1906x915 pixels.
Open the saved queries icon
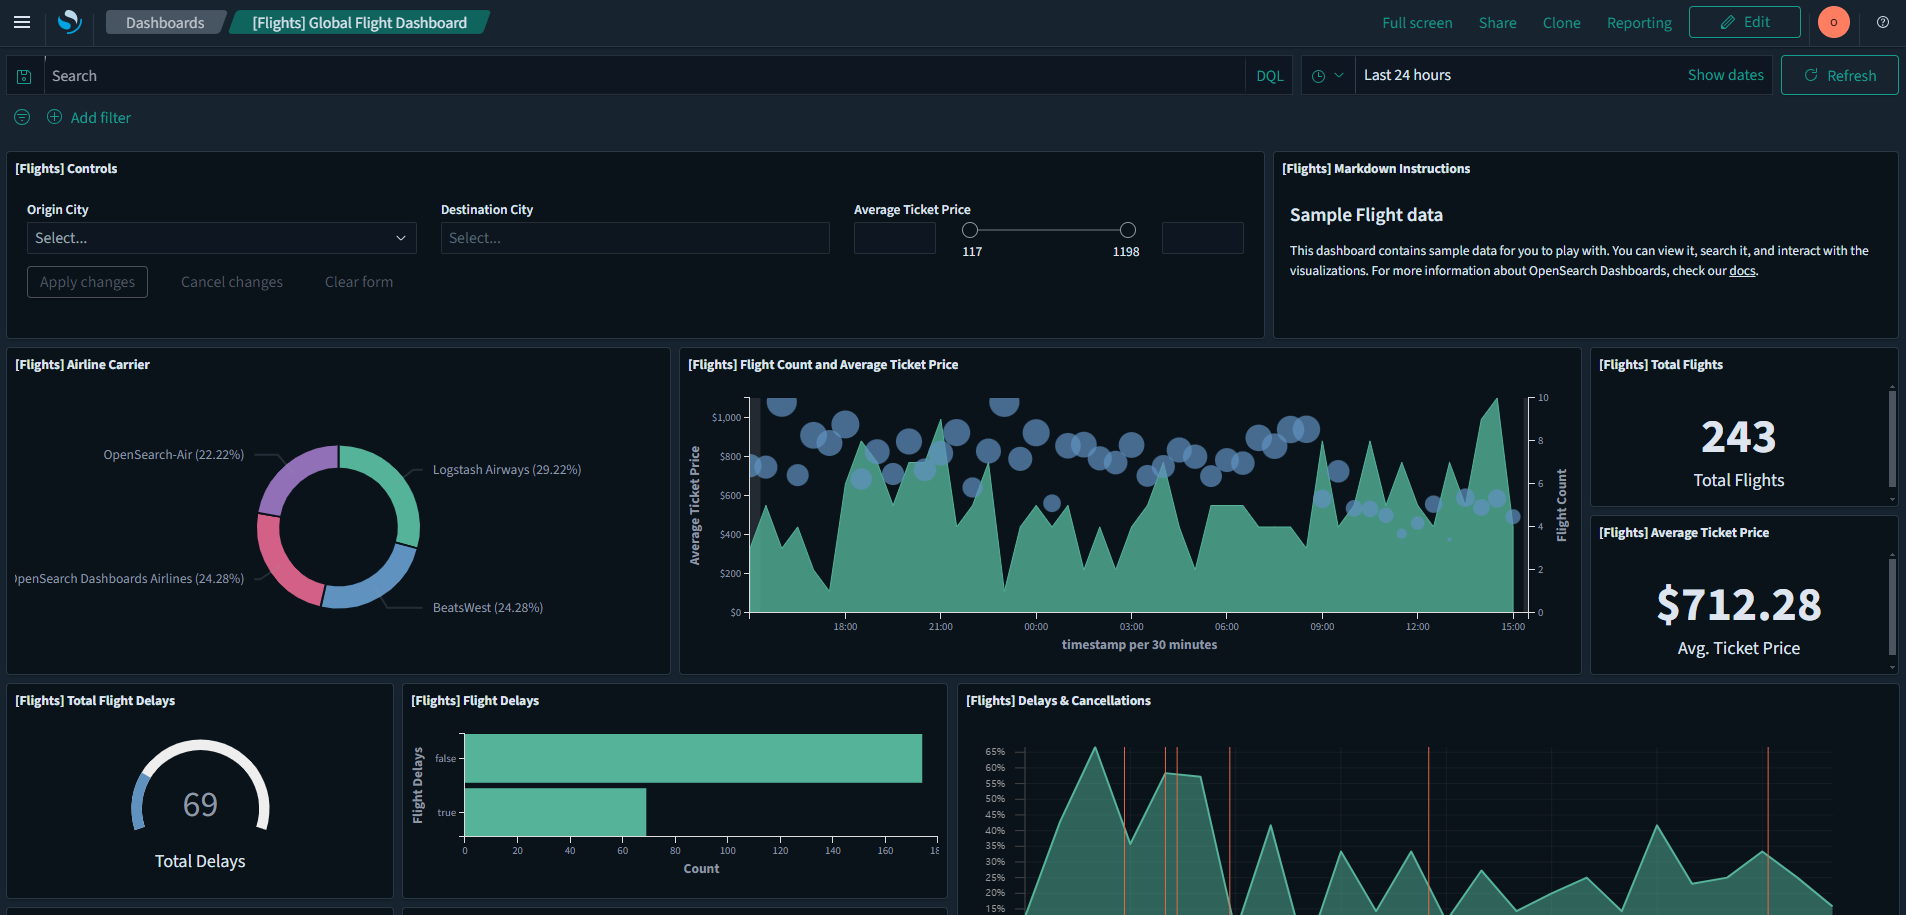25,76
